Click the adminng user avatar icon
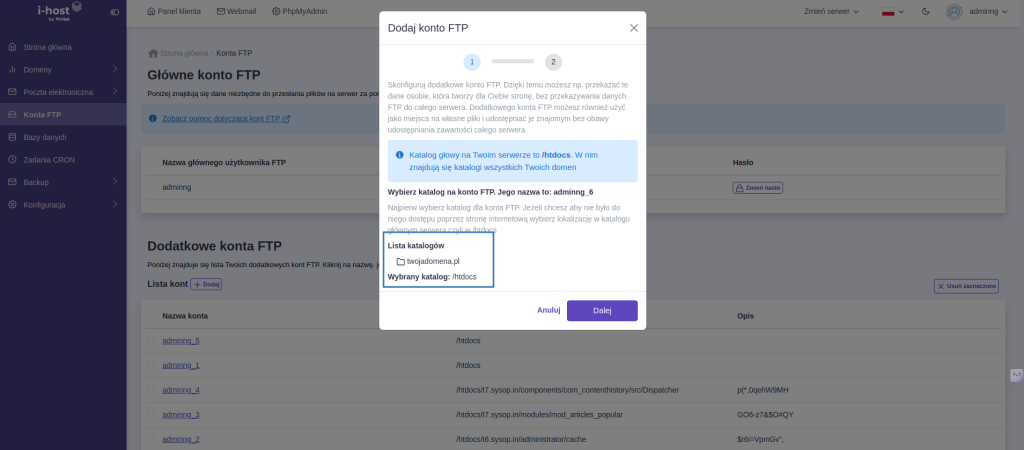 [x=954, y=12]
